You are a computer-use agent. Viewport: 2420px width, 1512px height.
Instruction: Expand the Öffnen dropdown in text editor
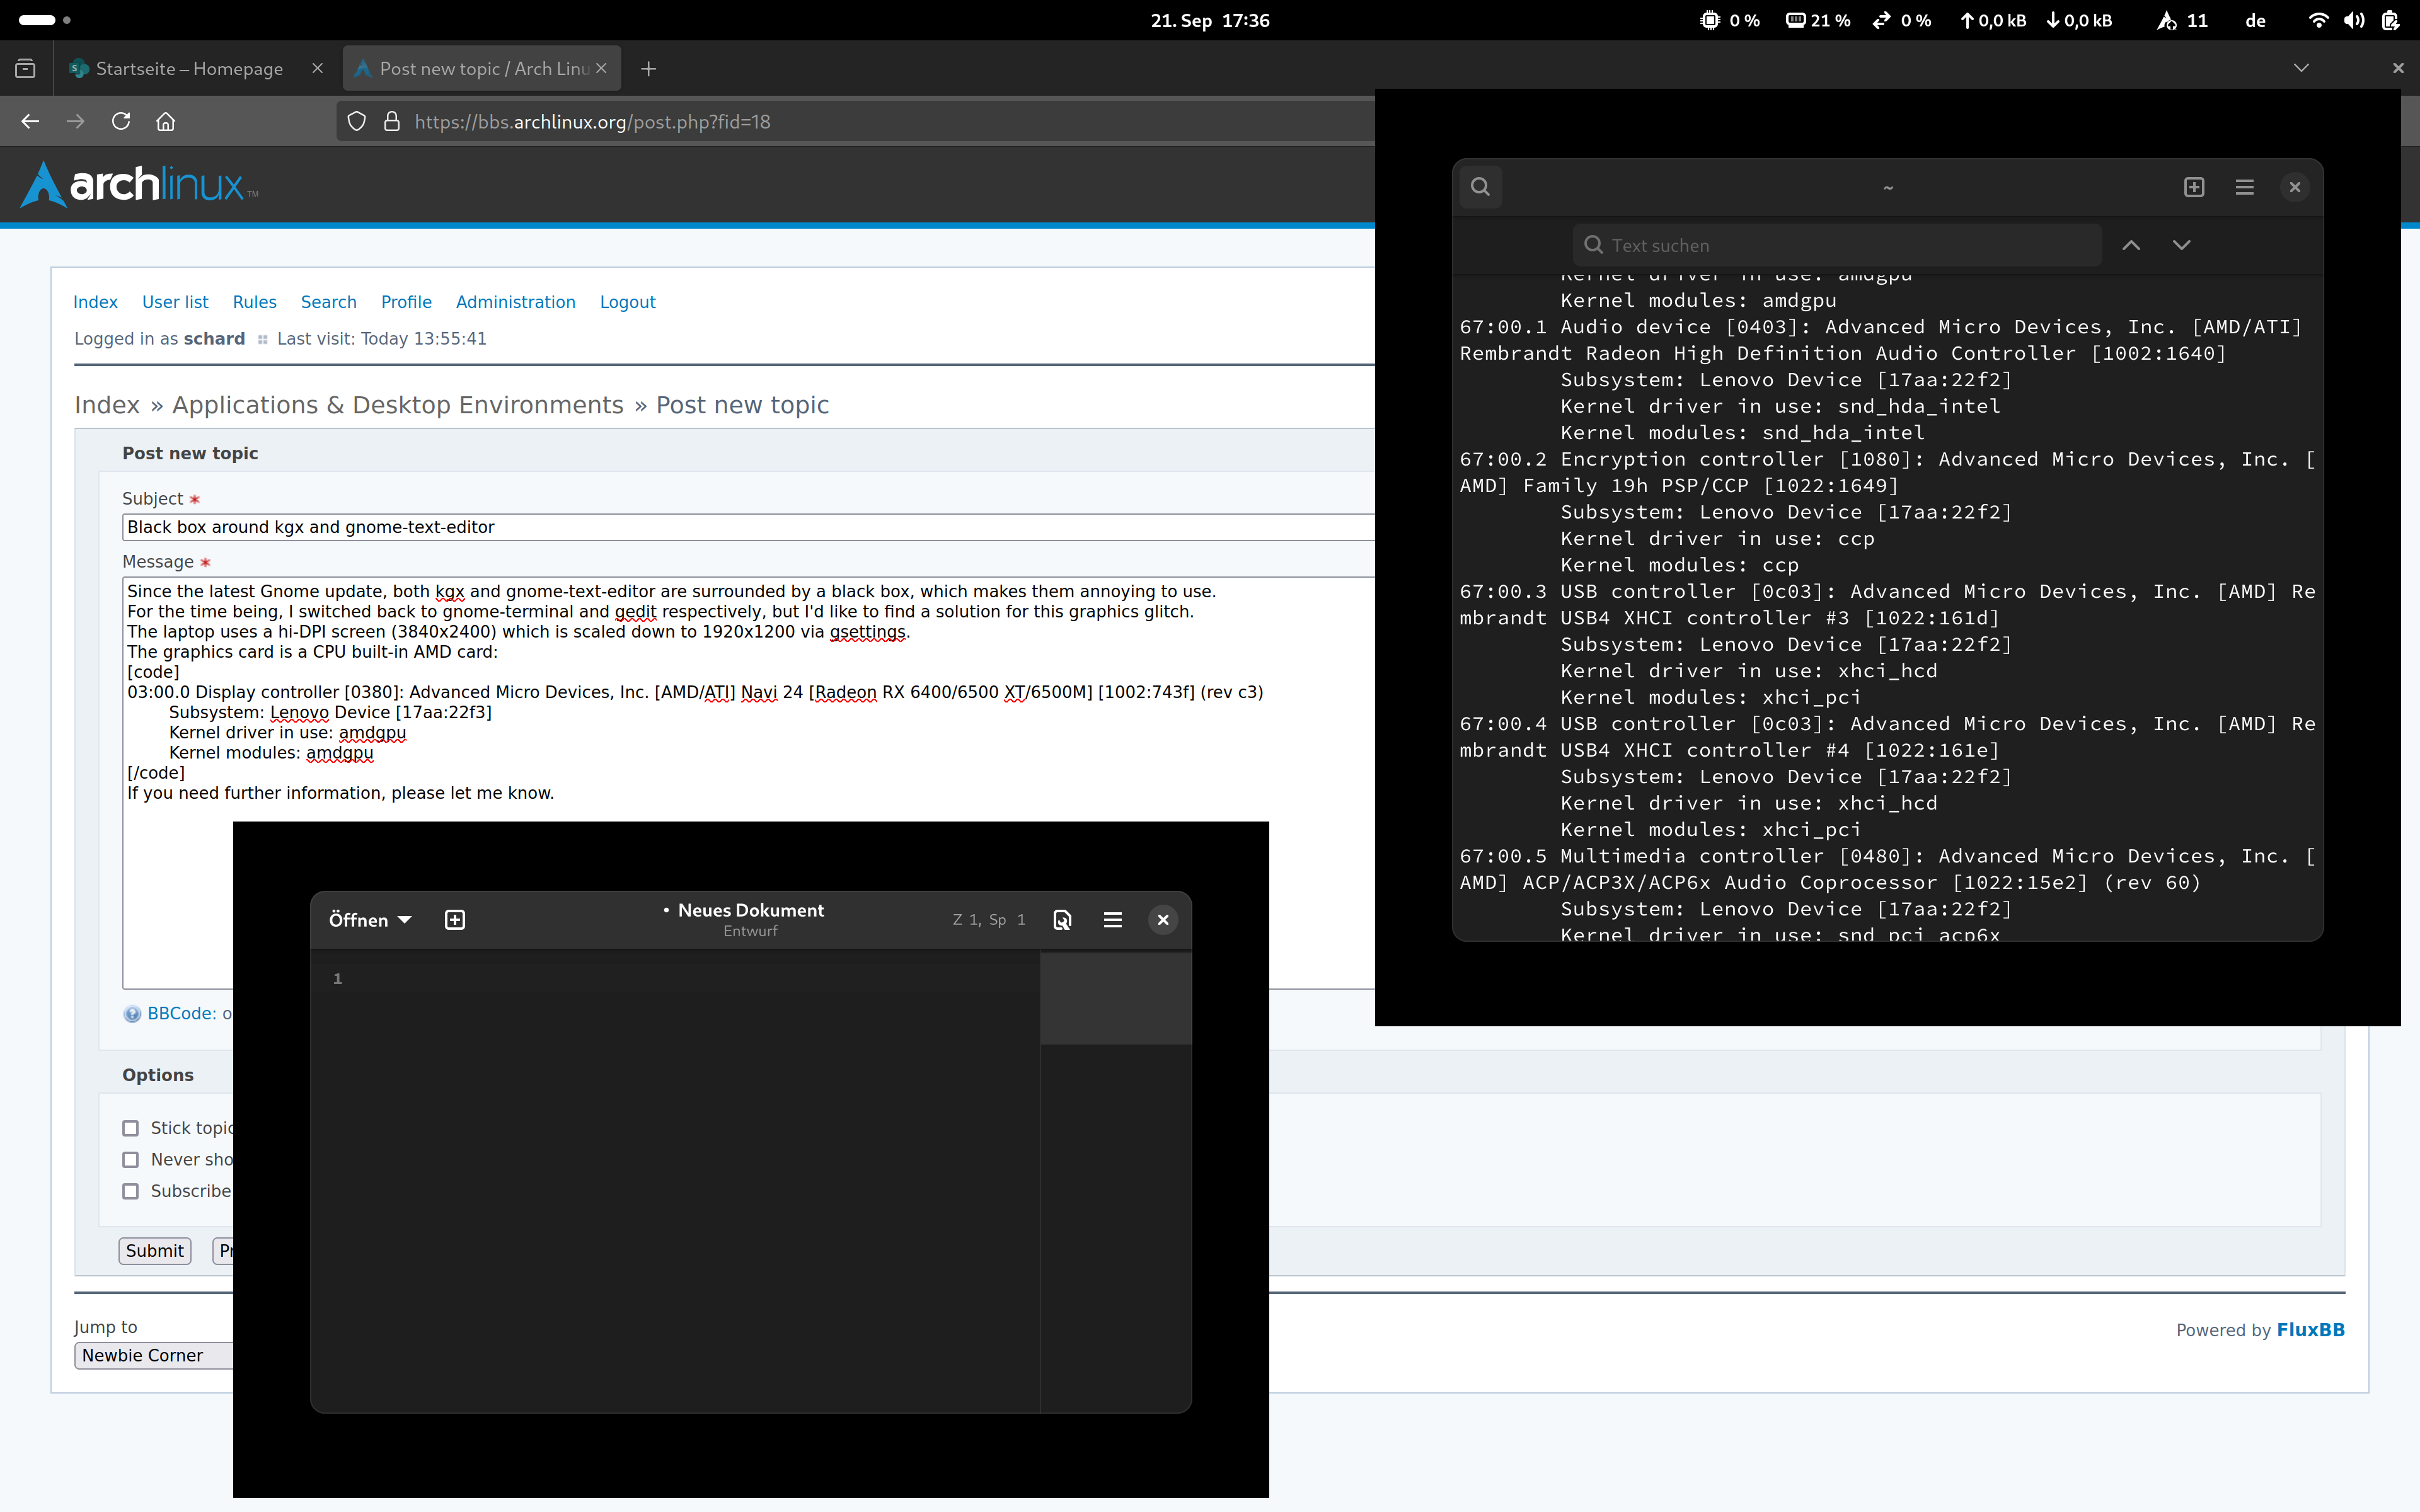coord(370,920)
